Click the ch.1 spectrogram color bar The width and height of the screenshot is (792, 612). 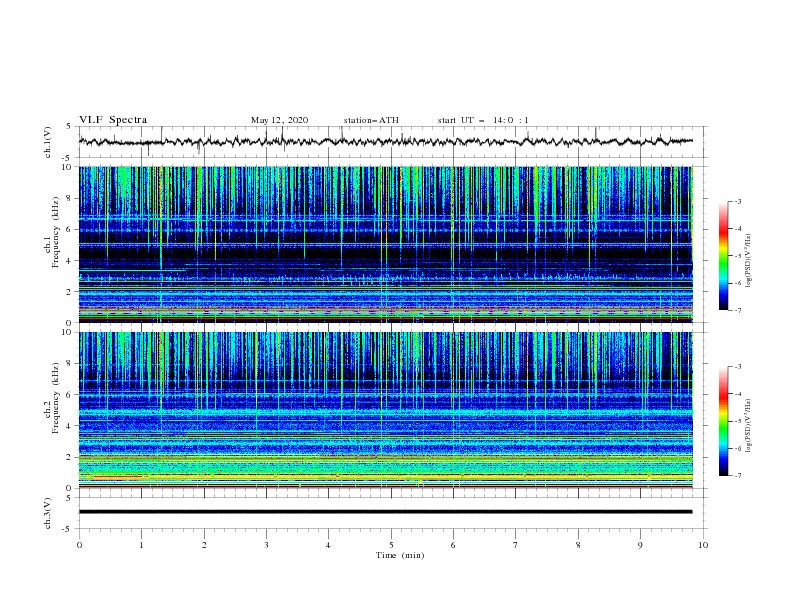click(x=724, y=256)
